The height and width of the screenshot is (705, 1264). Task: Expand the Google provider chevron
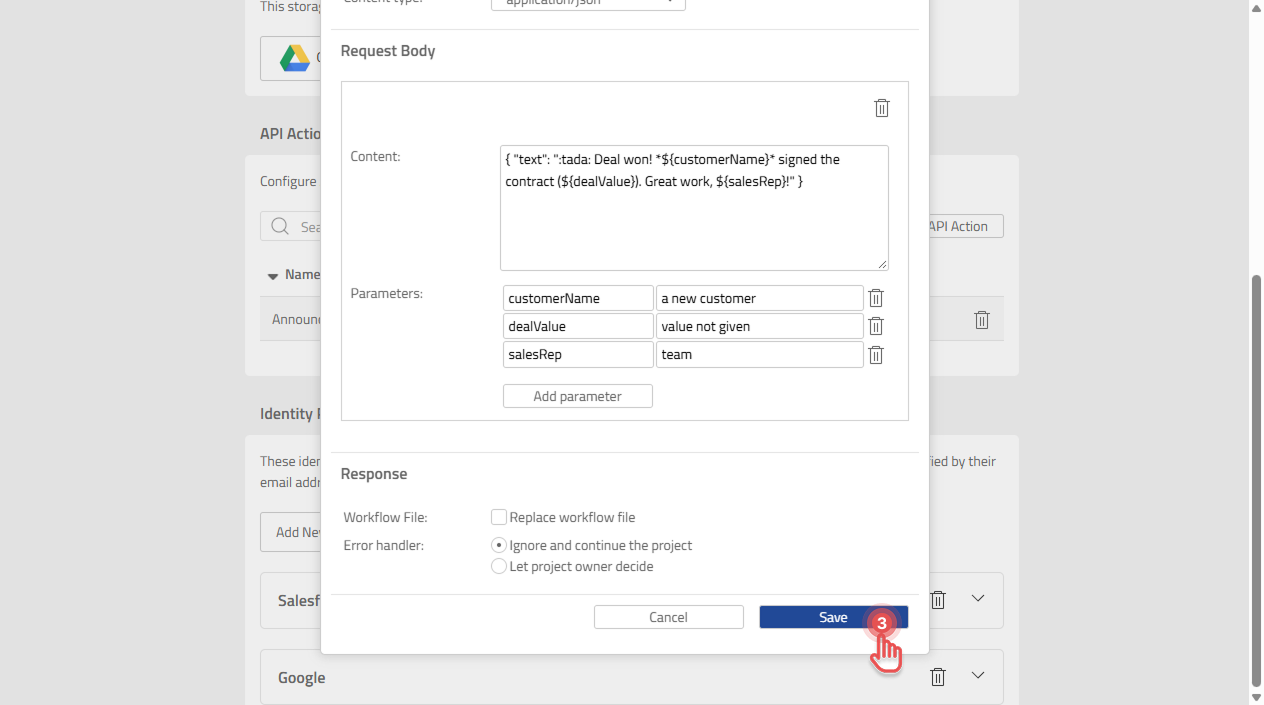point(978,676)
